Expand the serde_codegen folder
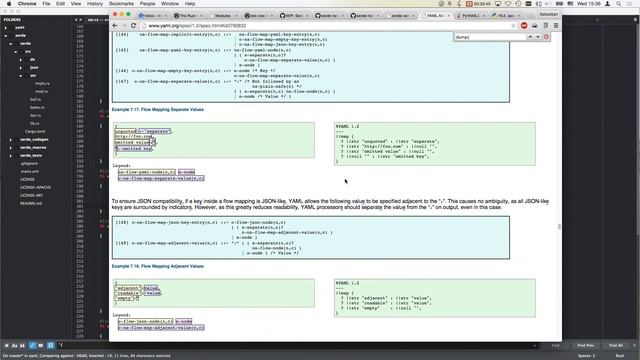The image size is (640, 360). [11, 140]
